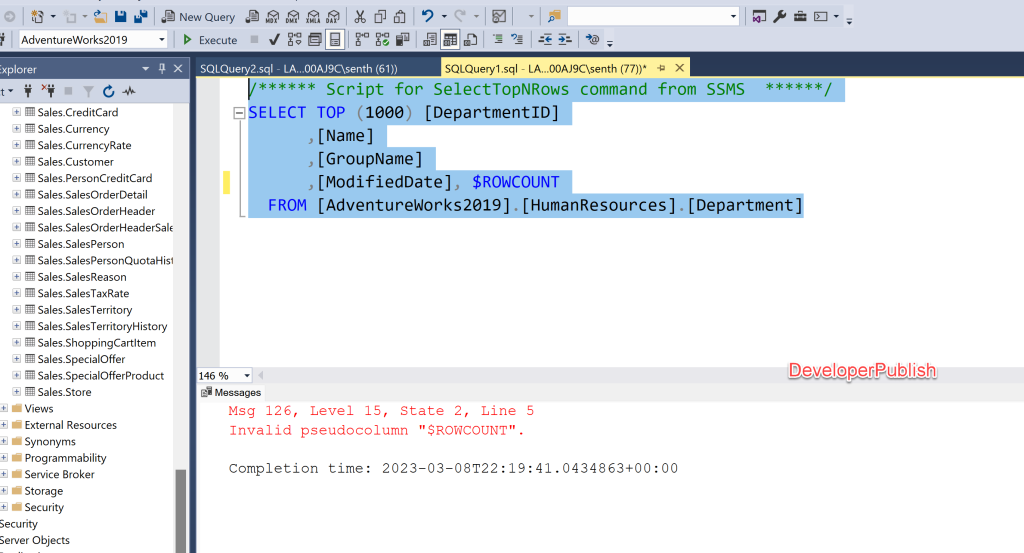
Task: Toggle Include Actual Execution Plan
Action: [361, 40]
